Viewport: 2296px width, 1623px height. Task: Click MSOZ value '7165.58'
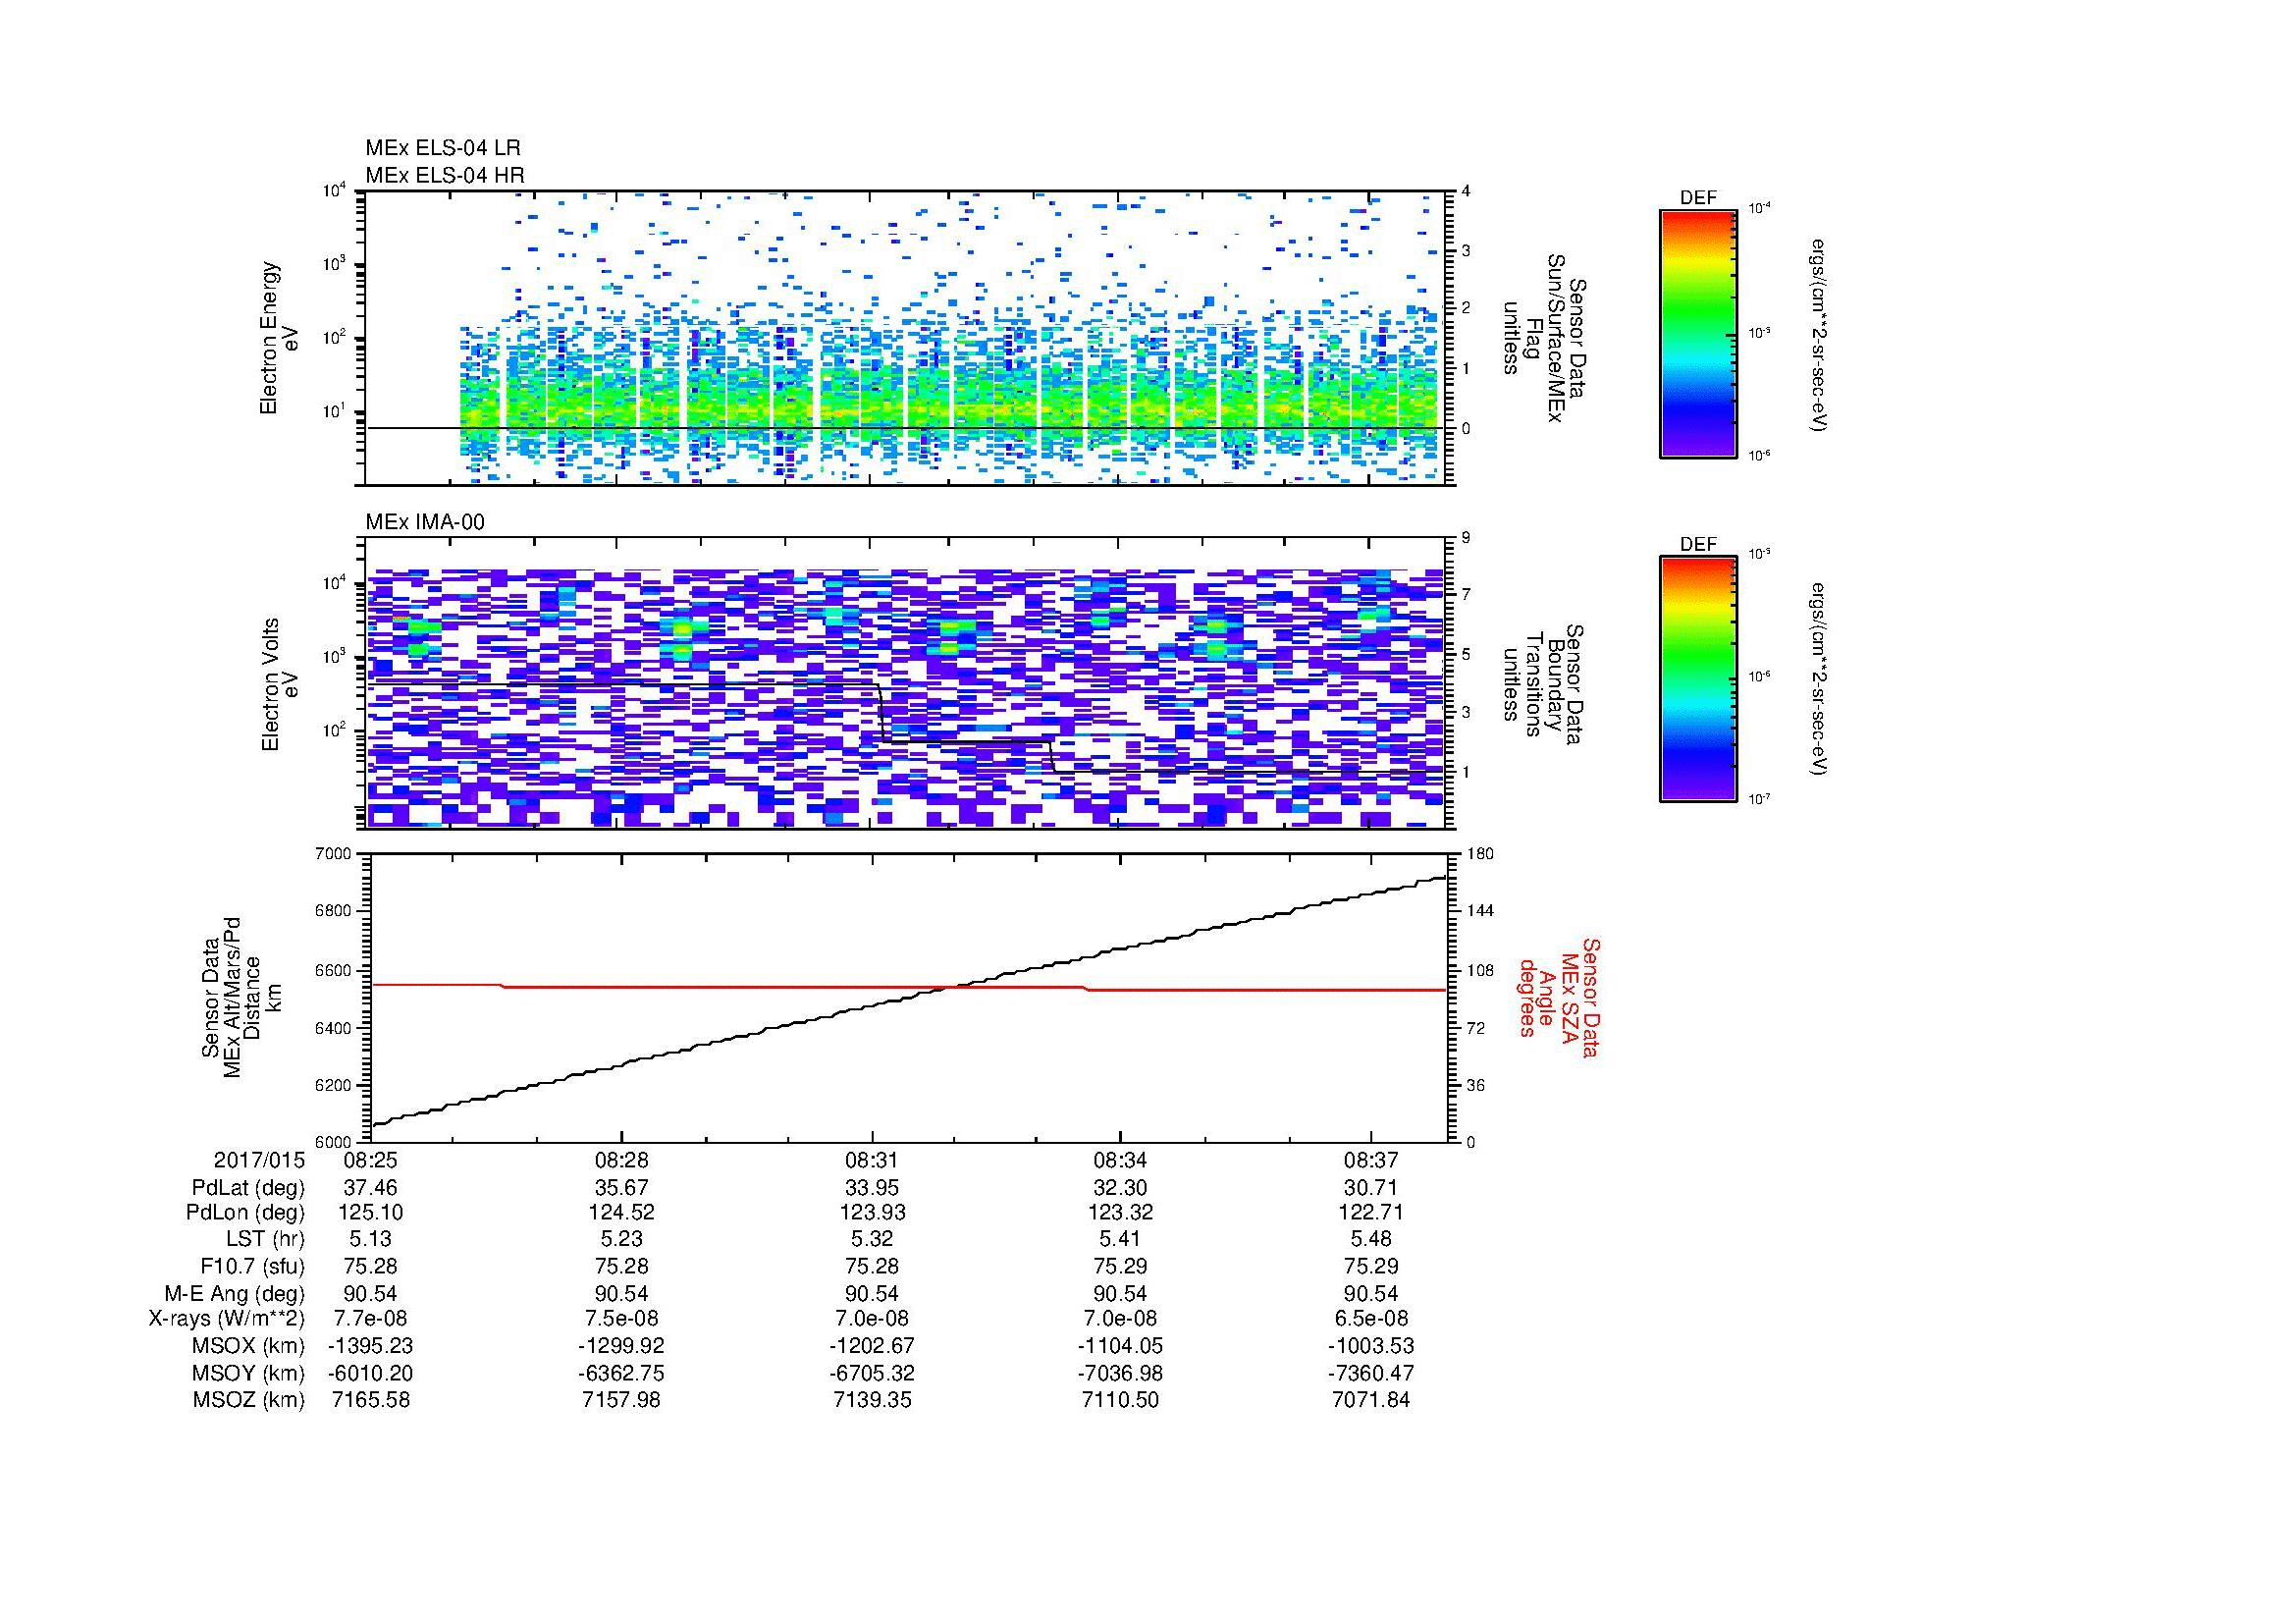[x=370, y=1401]
